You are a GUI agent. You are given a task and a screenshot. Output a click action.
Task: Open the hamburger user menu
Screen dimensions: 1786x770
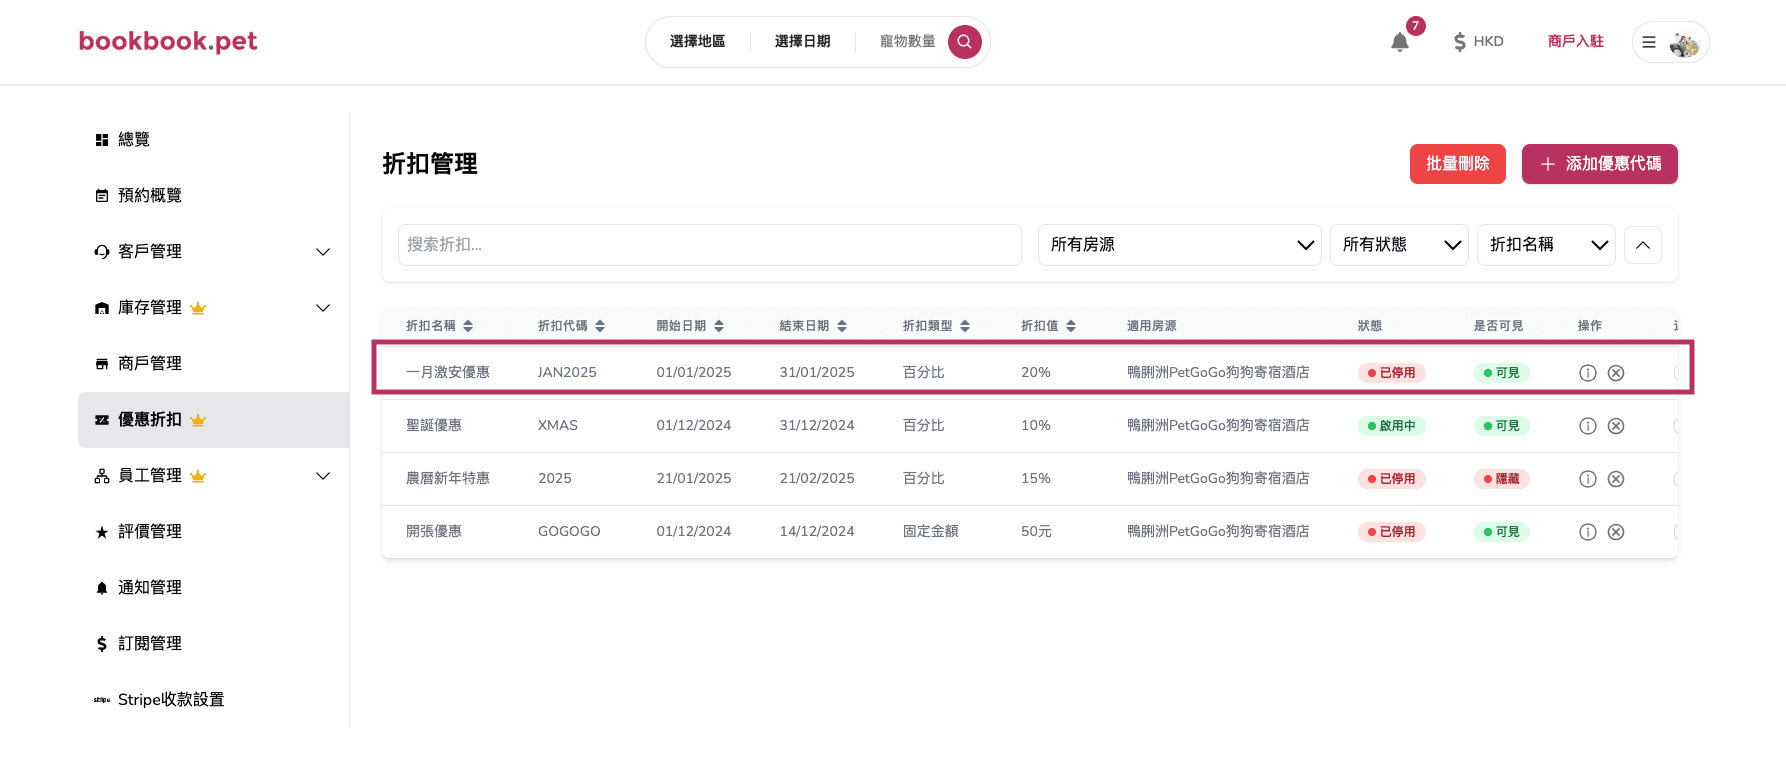(1649, 42)
